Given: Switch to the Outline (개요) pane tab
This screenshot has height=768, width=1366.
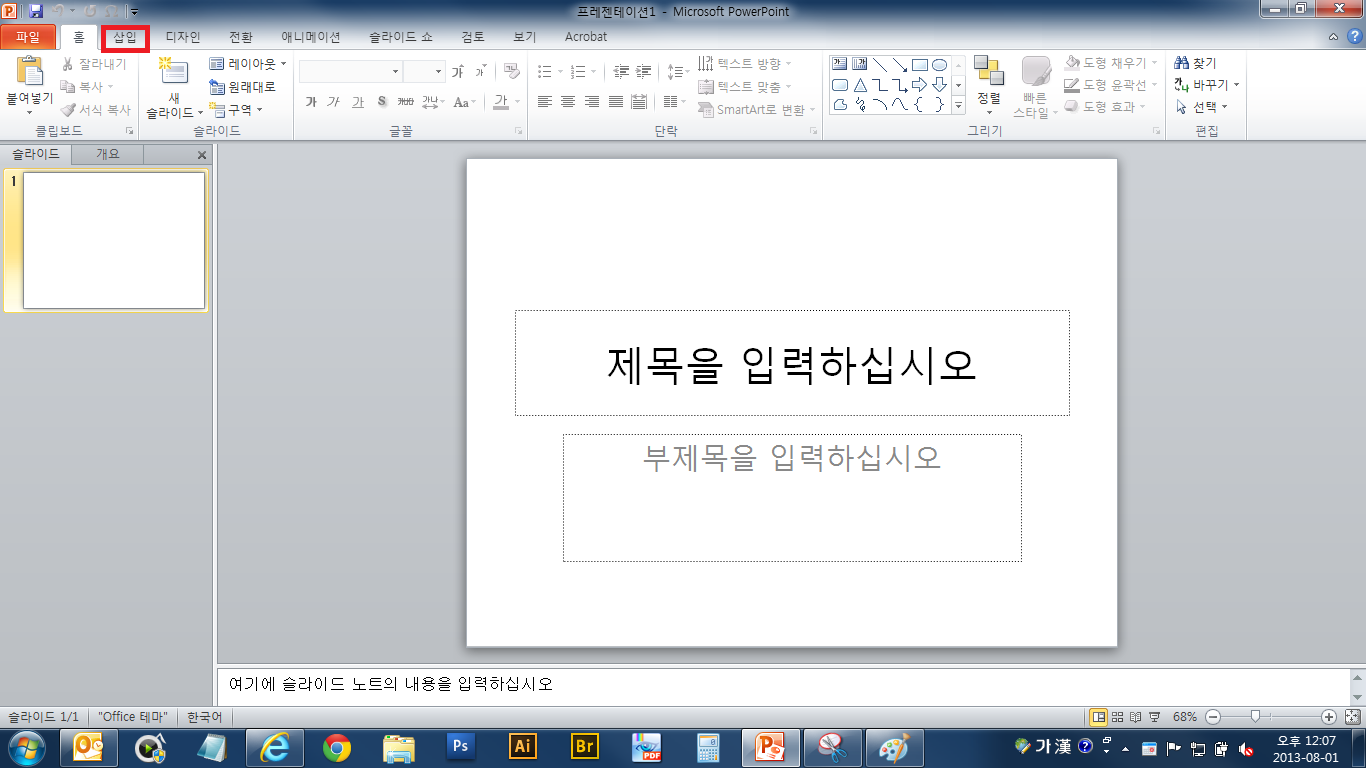Looking at the screenshot, I should click(107, 154).
